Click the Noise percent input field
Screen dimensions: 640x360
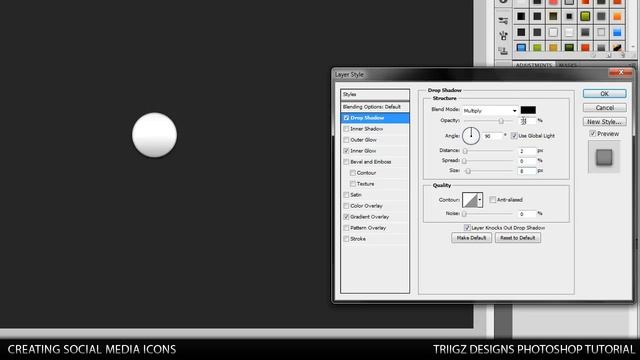click(527, 214)
